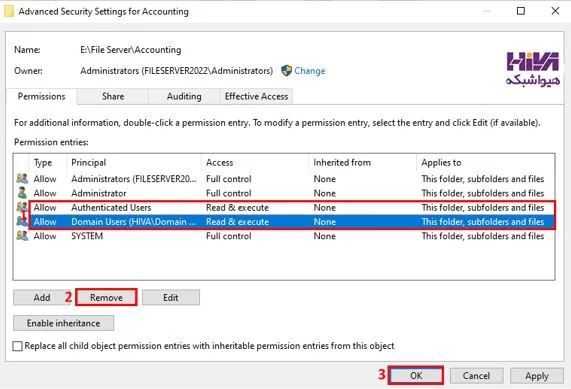Click Read & execute in Authenticated Users row
Screen dimensions: 571x389
point(237,208)
